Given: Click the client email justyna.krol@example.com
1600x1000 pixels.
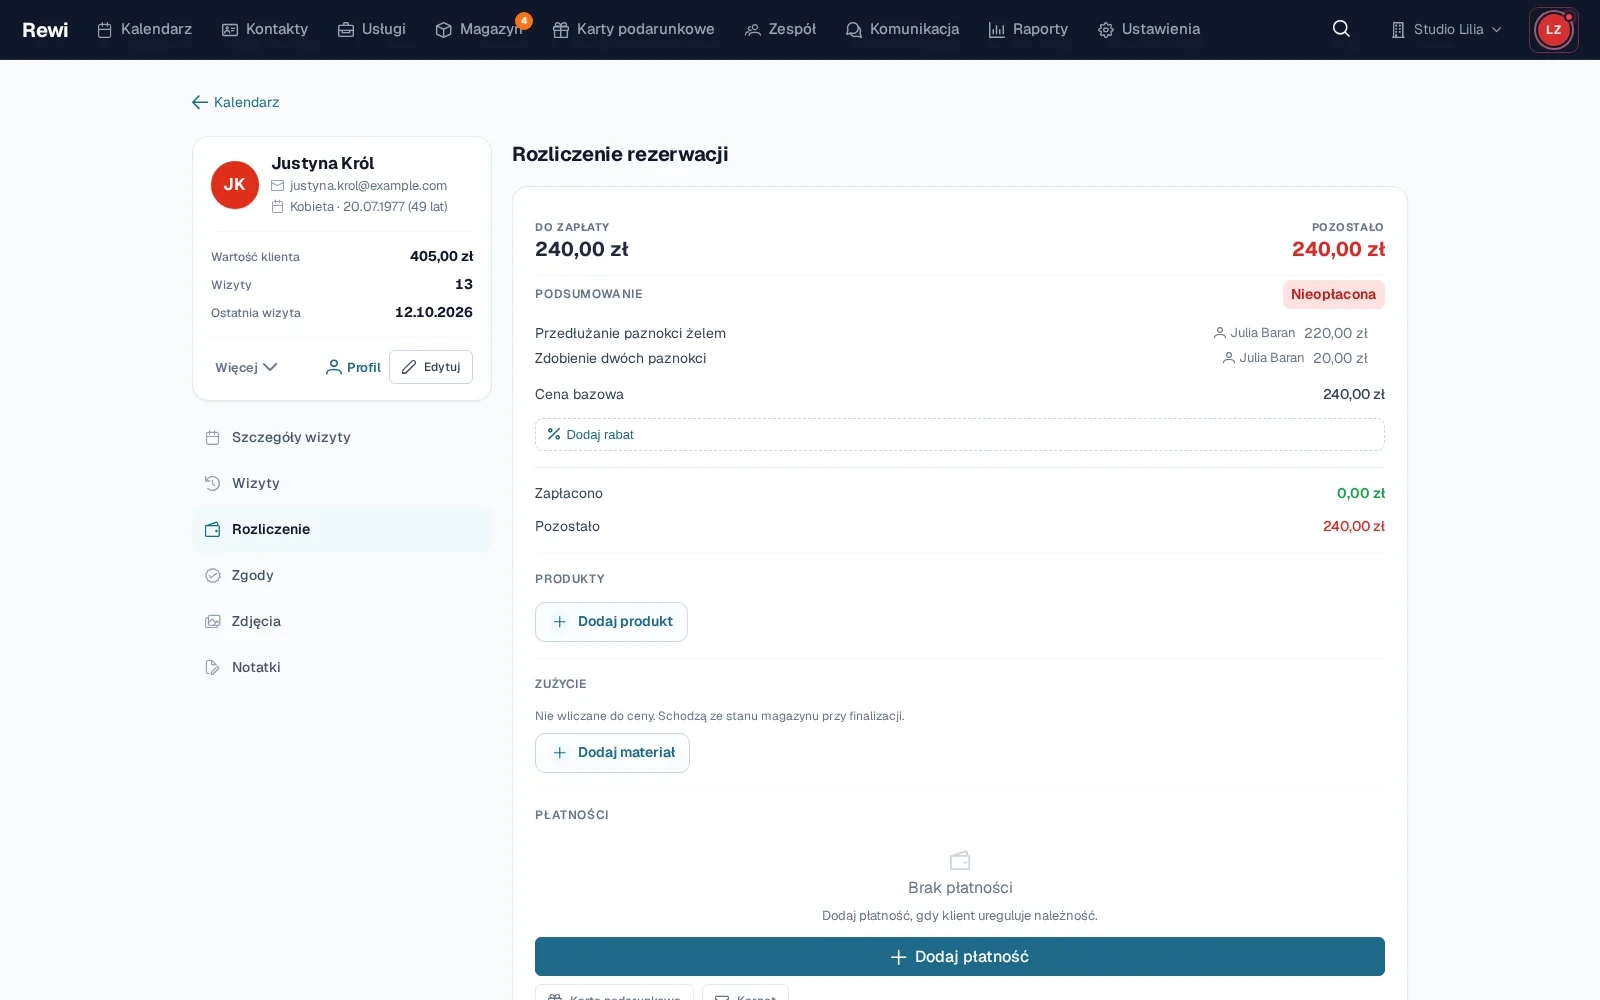Looking at the screenshot, I should (368, 185).
